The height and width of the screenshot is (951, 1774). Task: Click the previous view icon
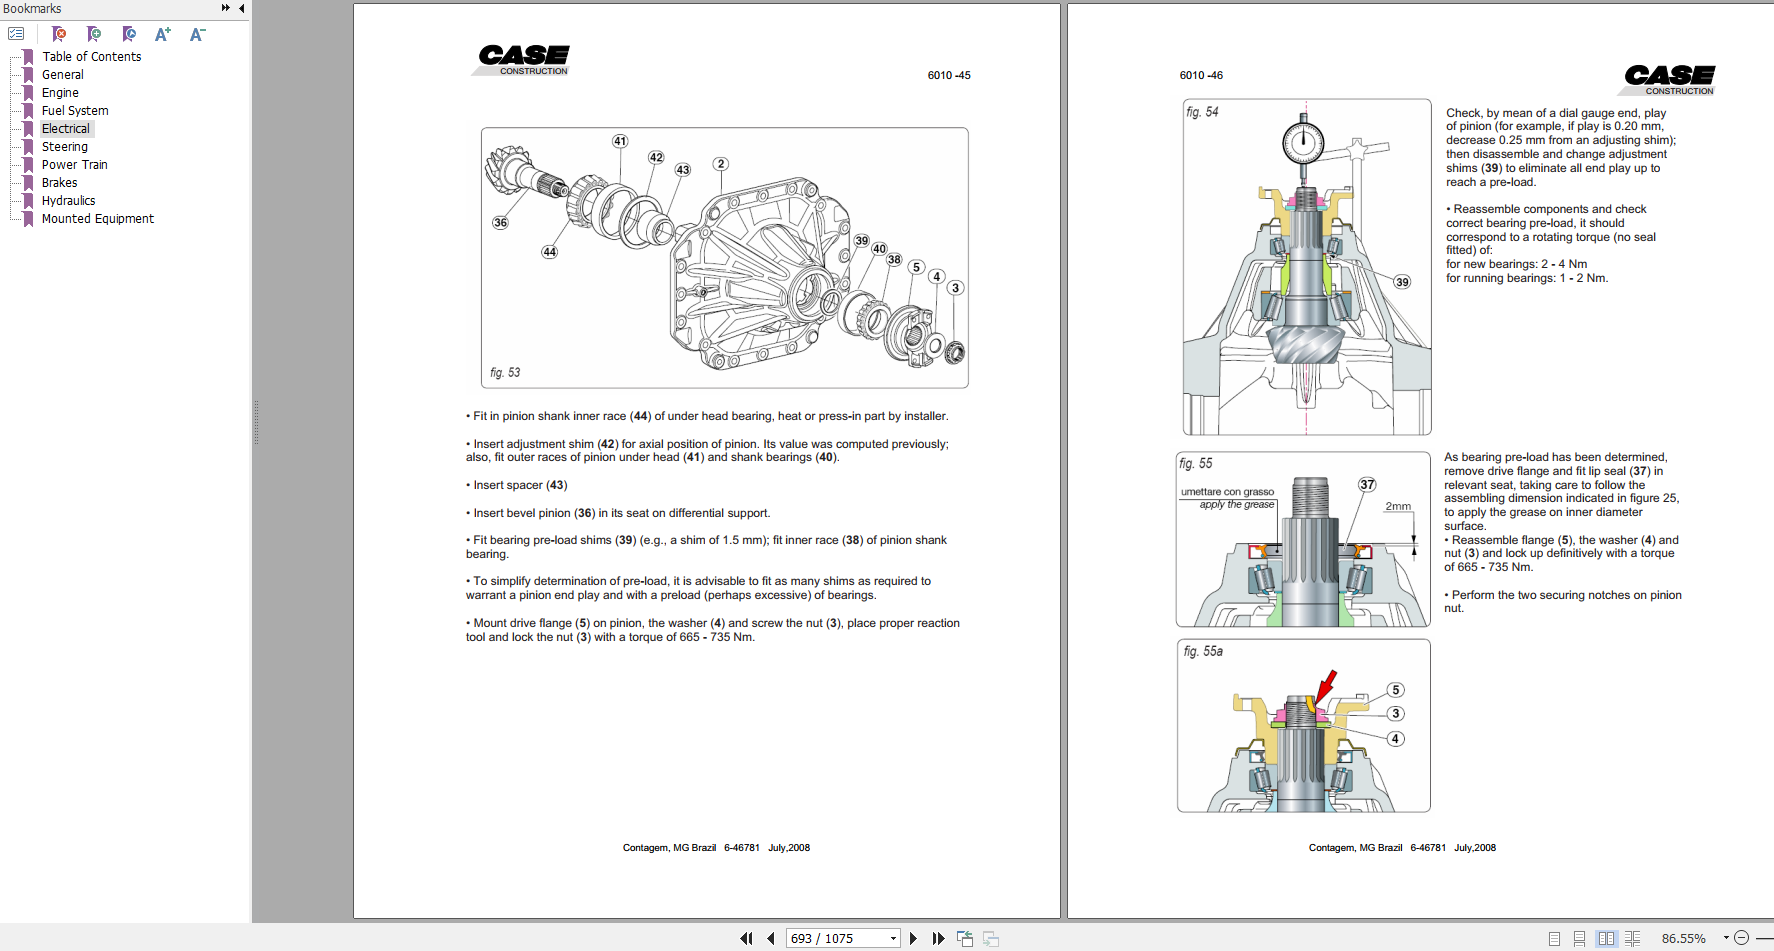965,938
